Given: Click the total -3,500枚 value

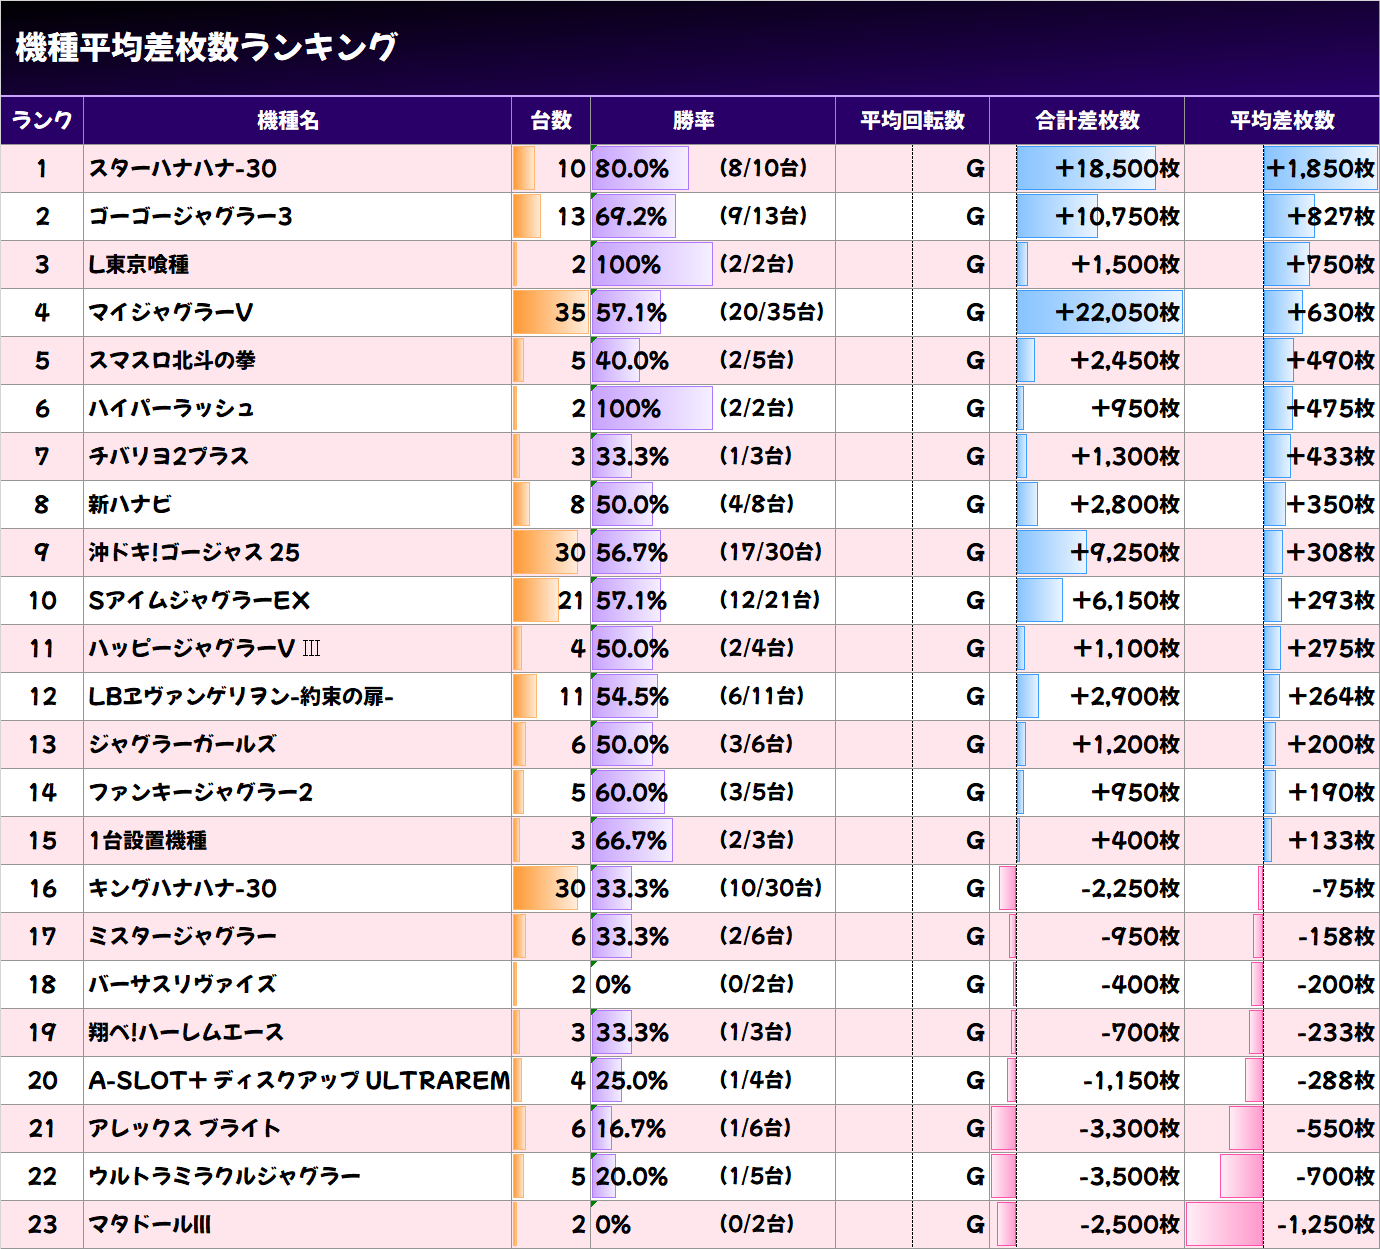Looking at the screenshot, I should (1130, 1177).
